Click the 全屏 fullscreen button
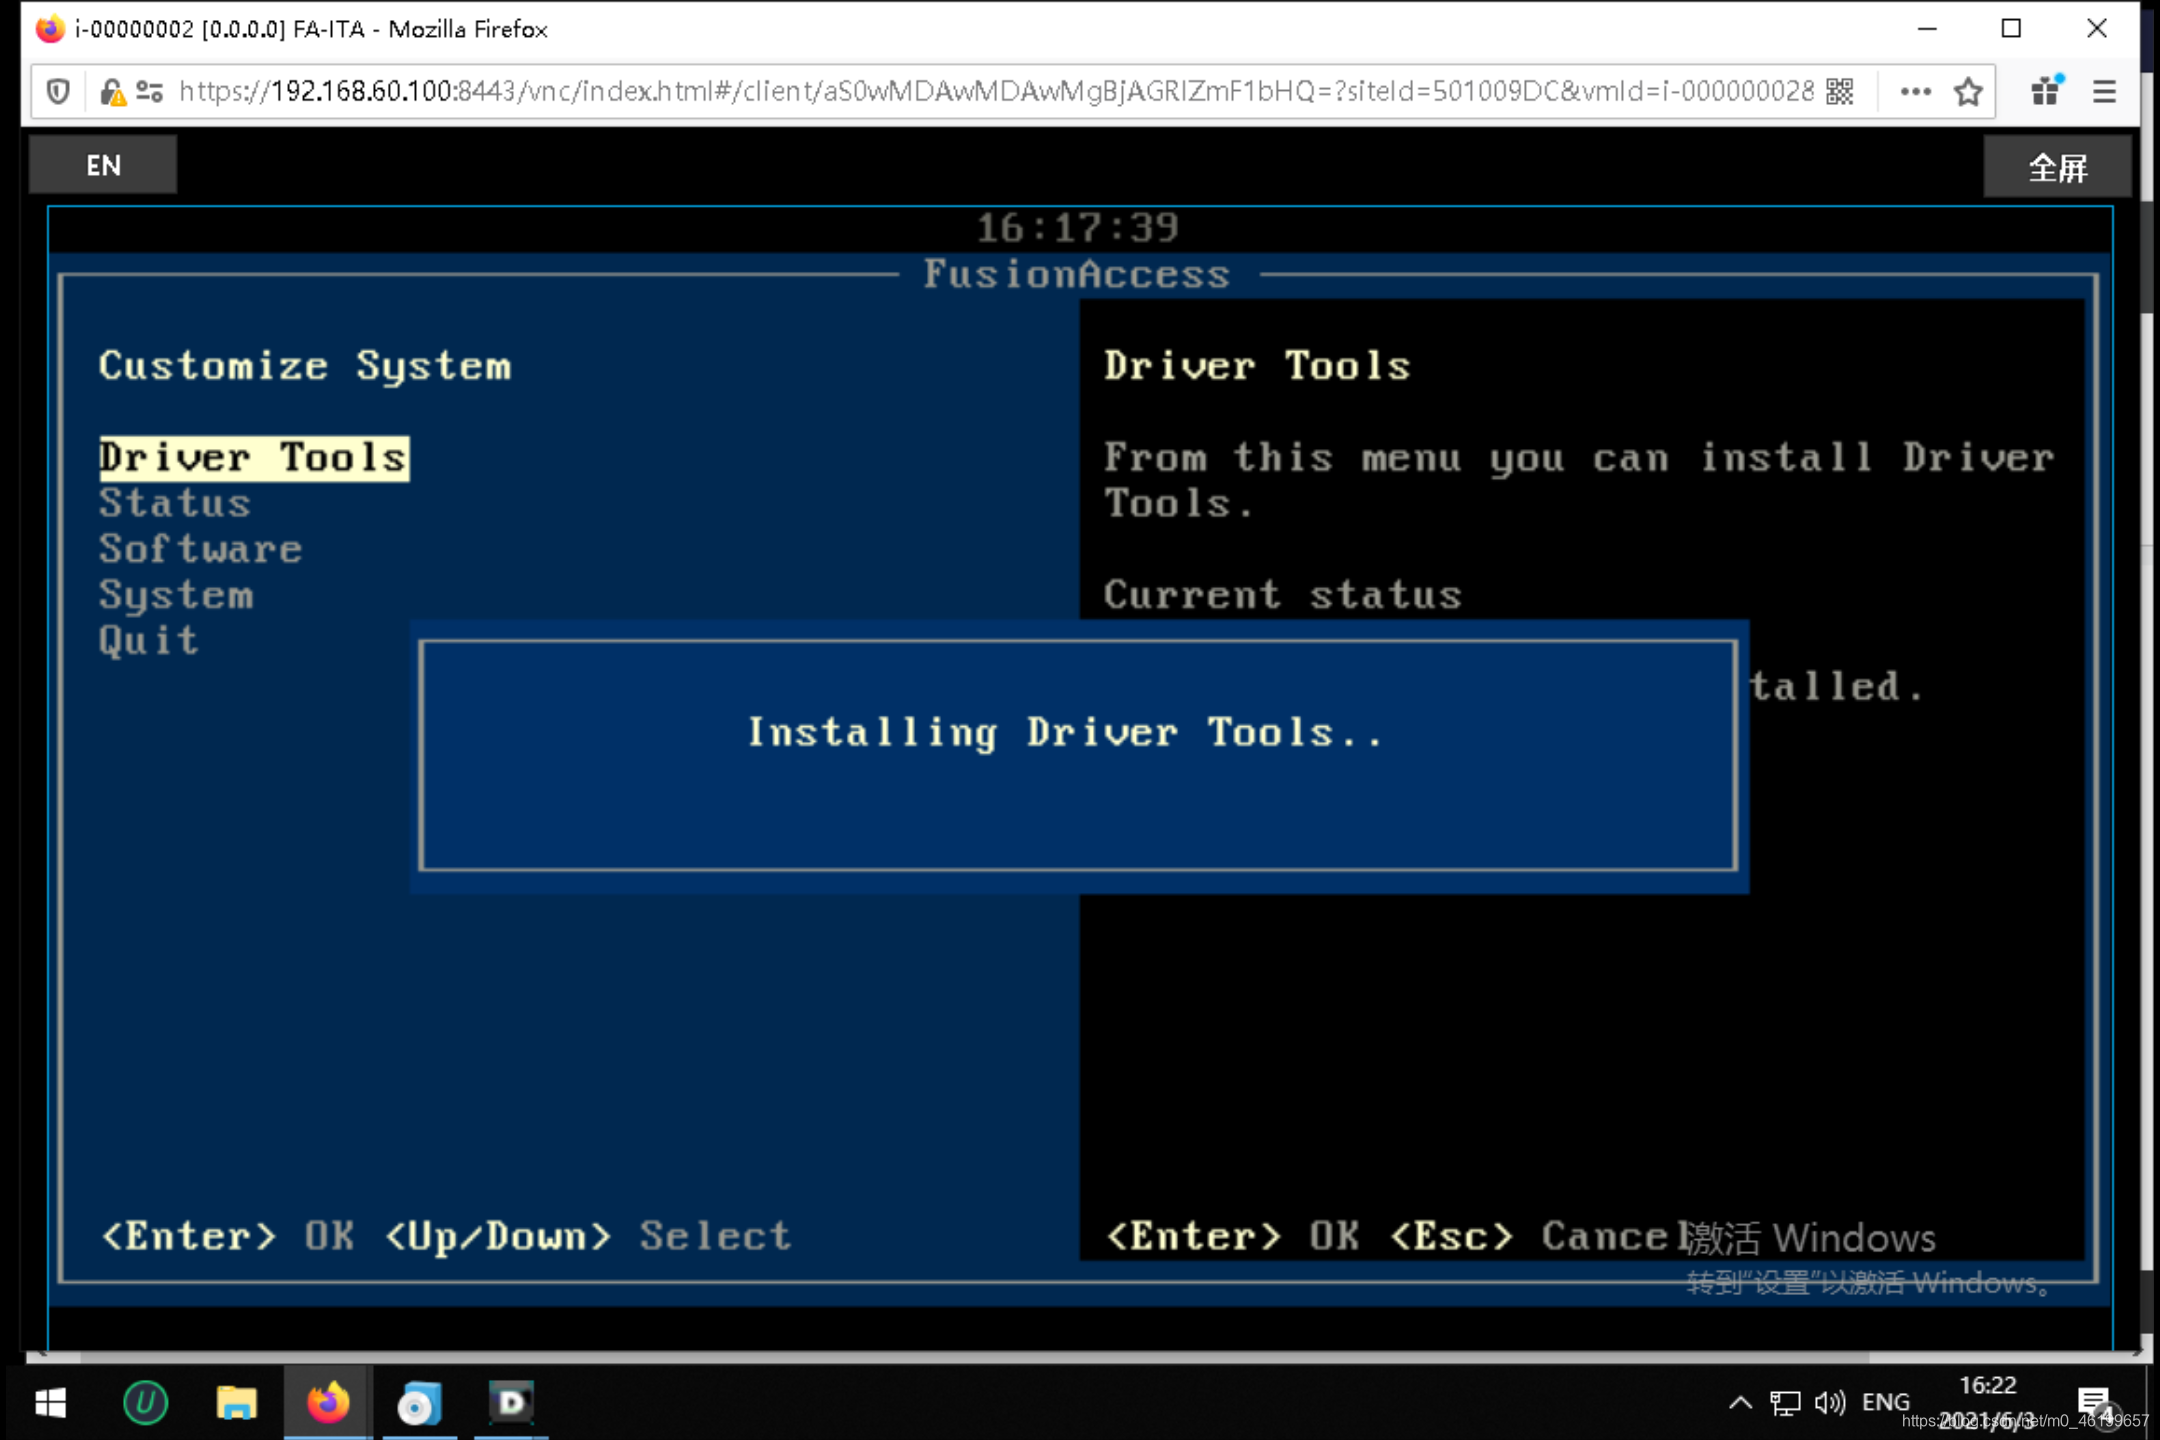Screen dimensions: 2160x1440 coord(2057,167)
